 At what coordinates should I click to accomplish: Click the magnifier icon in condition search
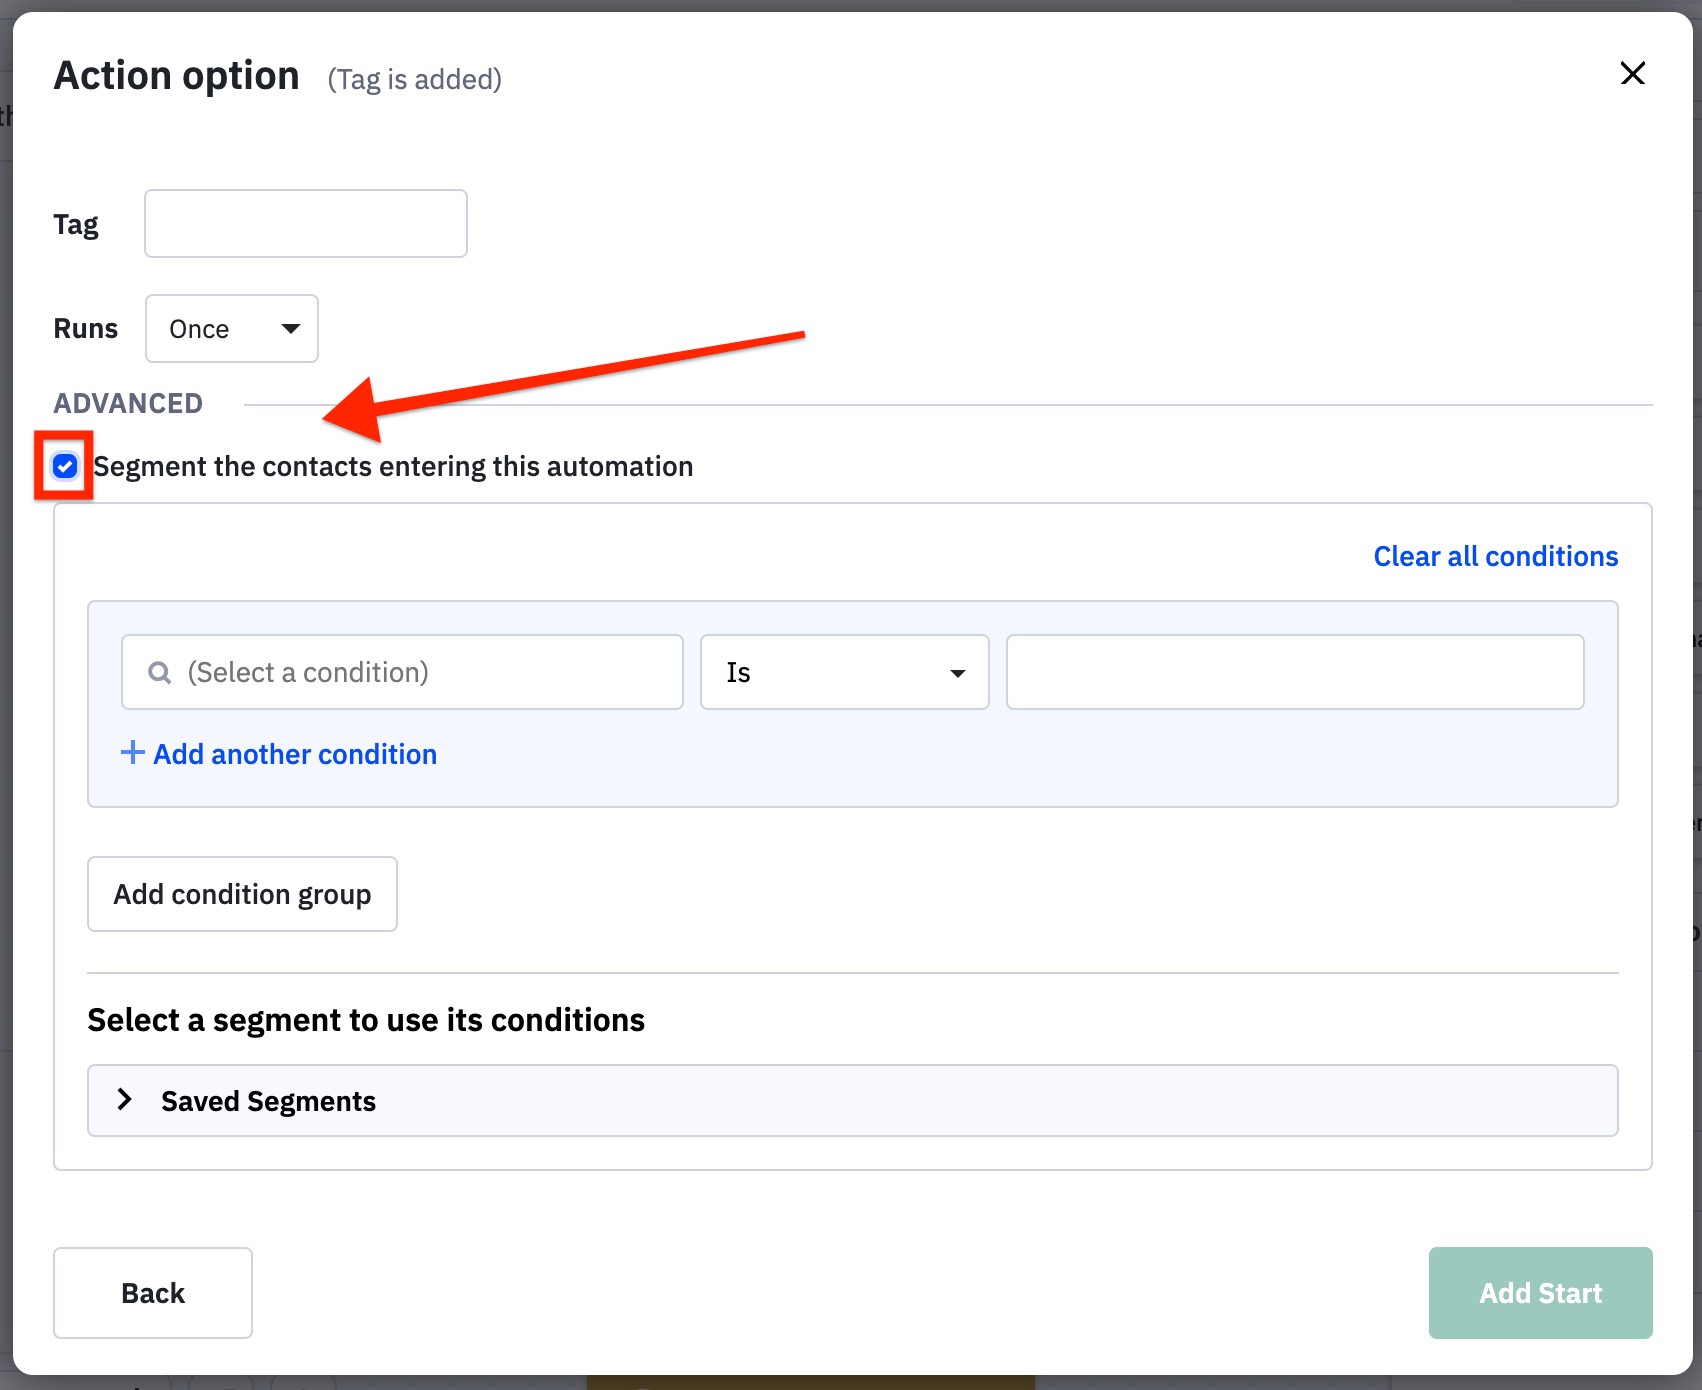pos(159,673)
